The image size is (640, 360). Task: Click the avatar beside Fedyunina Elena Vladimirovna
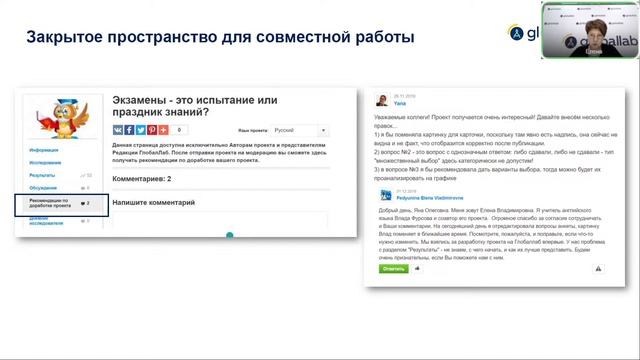(x=386, y=195)
